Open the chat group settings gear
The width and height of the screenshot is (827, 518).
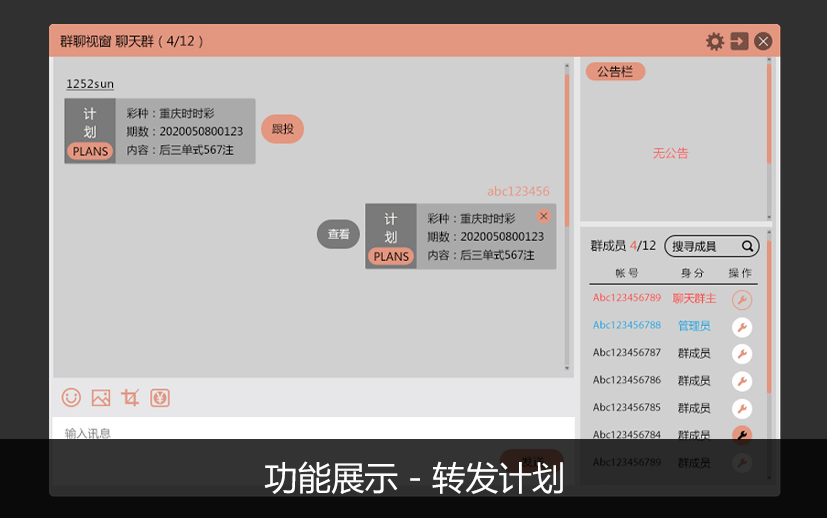[714, 41]
